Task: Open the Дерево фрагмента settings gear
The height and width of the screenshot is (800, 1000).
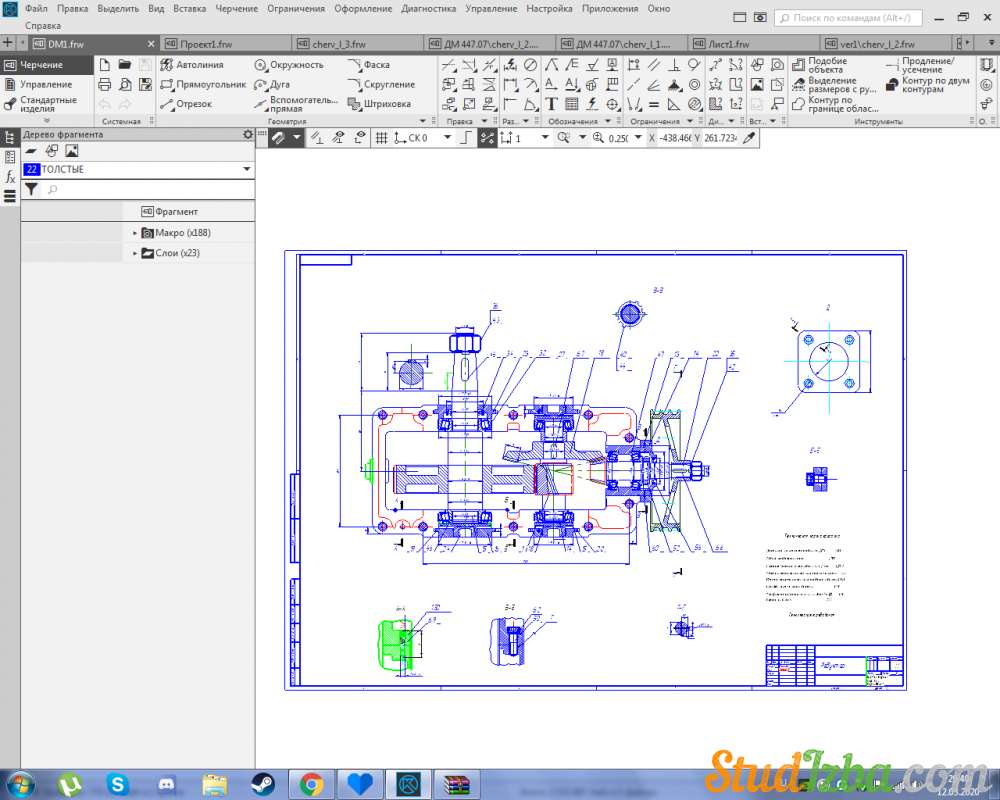Action: click(248, 134)
